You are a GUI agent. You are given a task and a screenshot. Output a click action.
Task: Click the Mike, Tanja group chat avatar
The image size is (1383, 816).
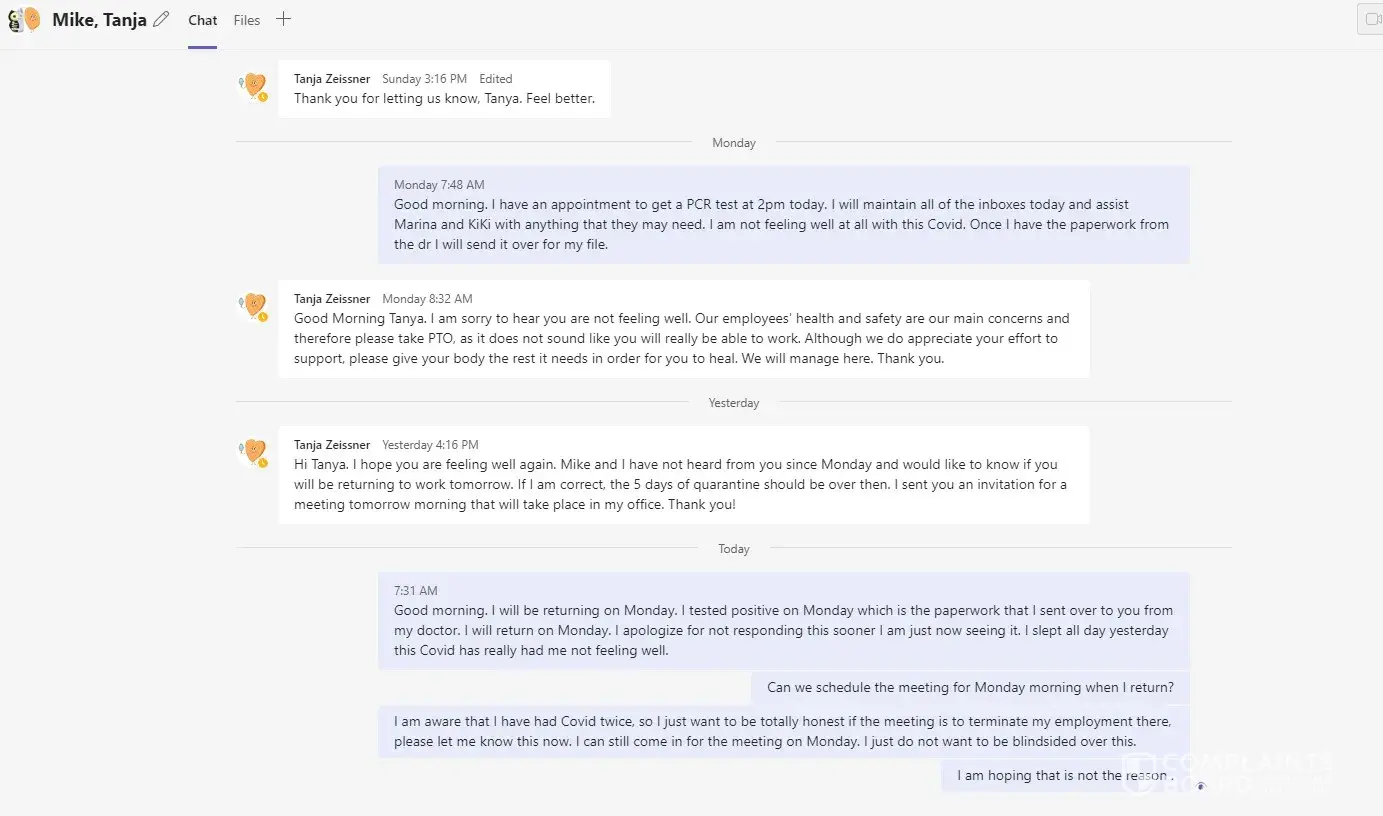(x=24, y=20)
